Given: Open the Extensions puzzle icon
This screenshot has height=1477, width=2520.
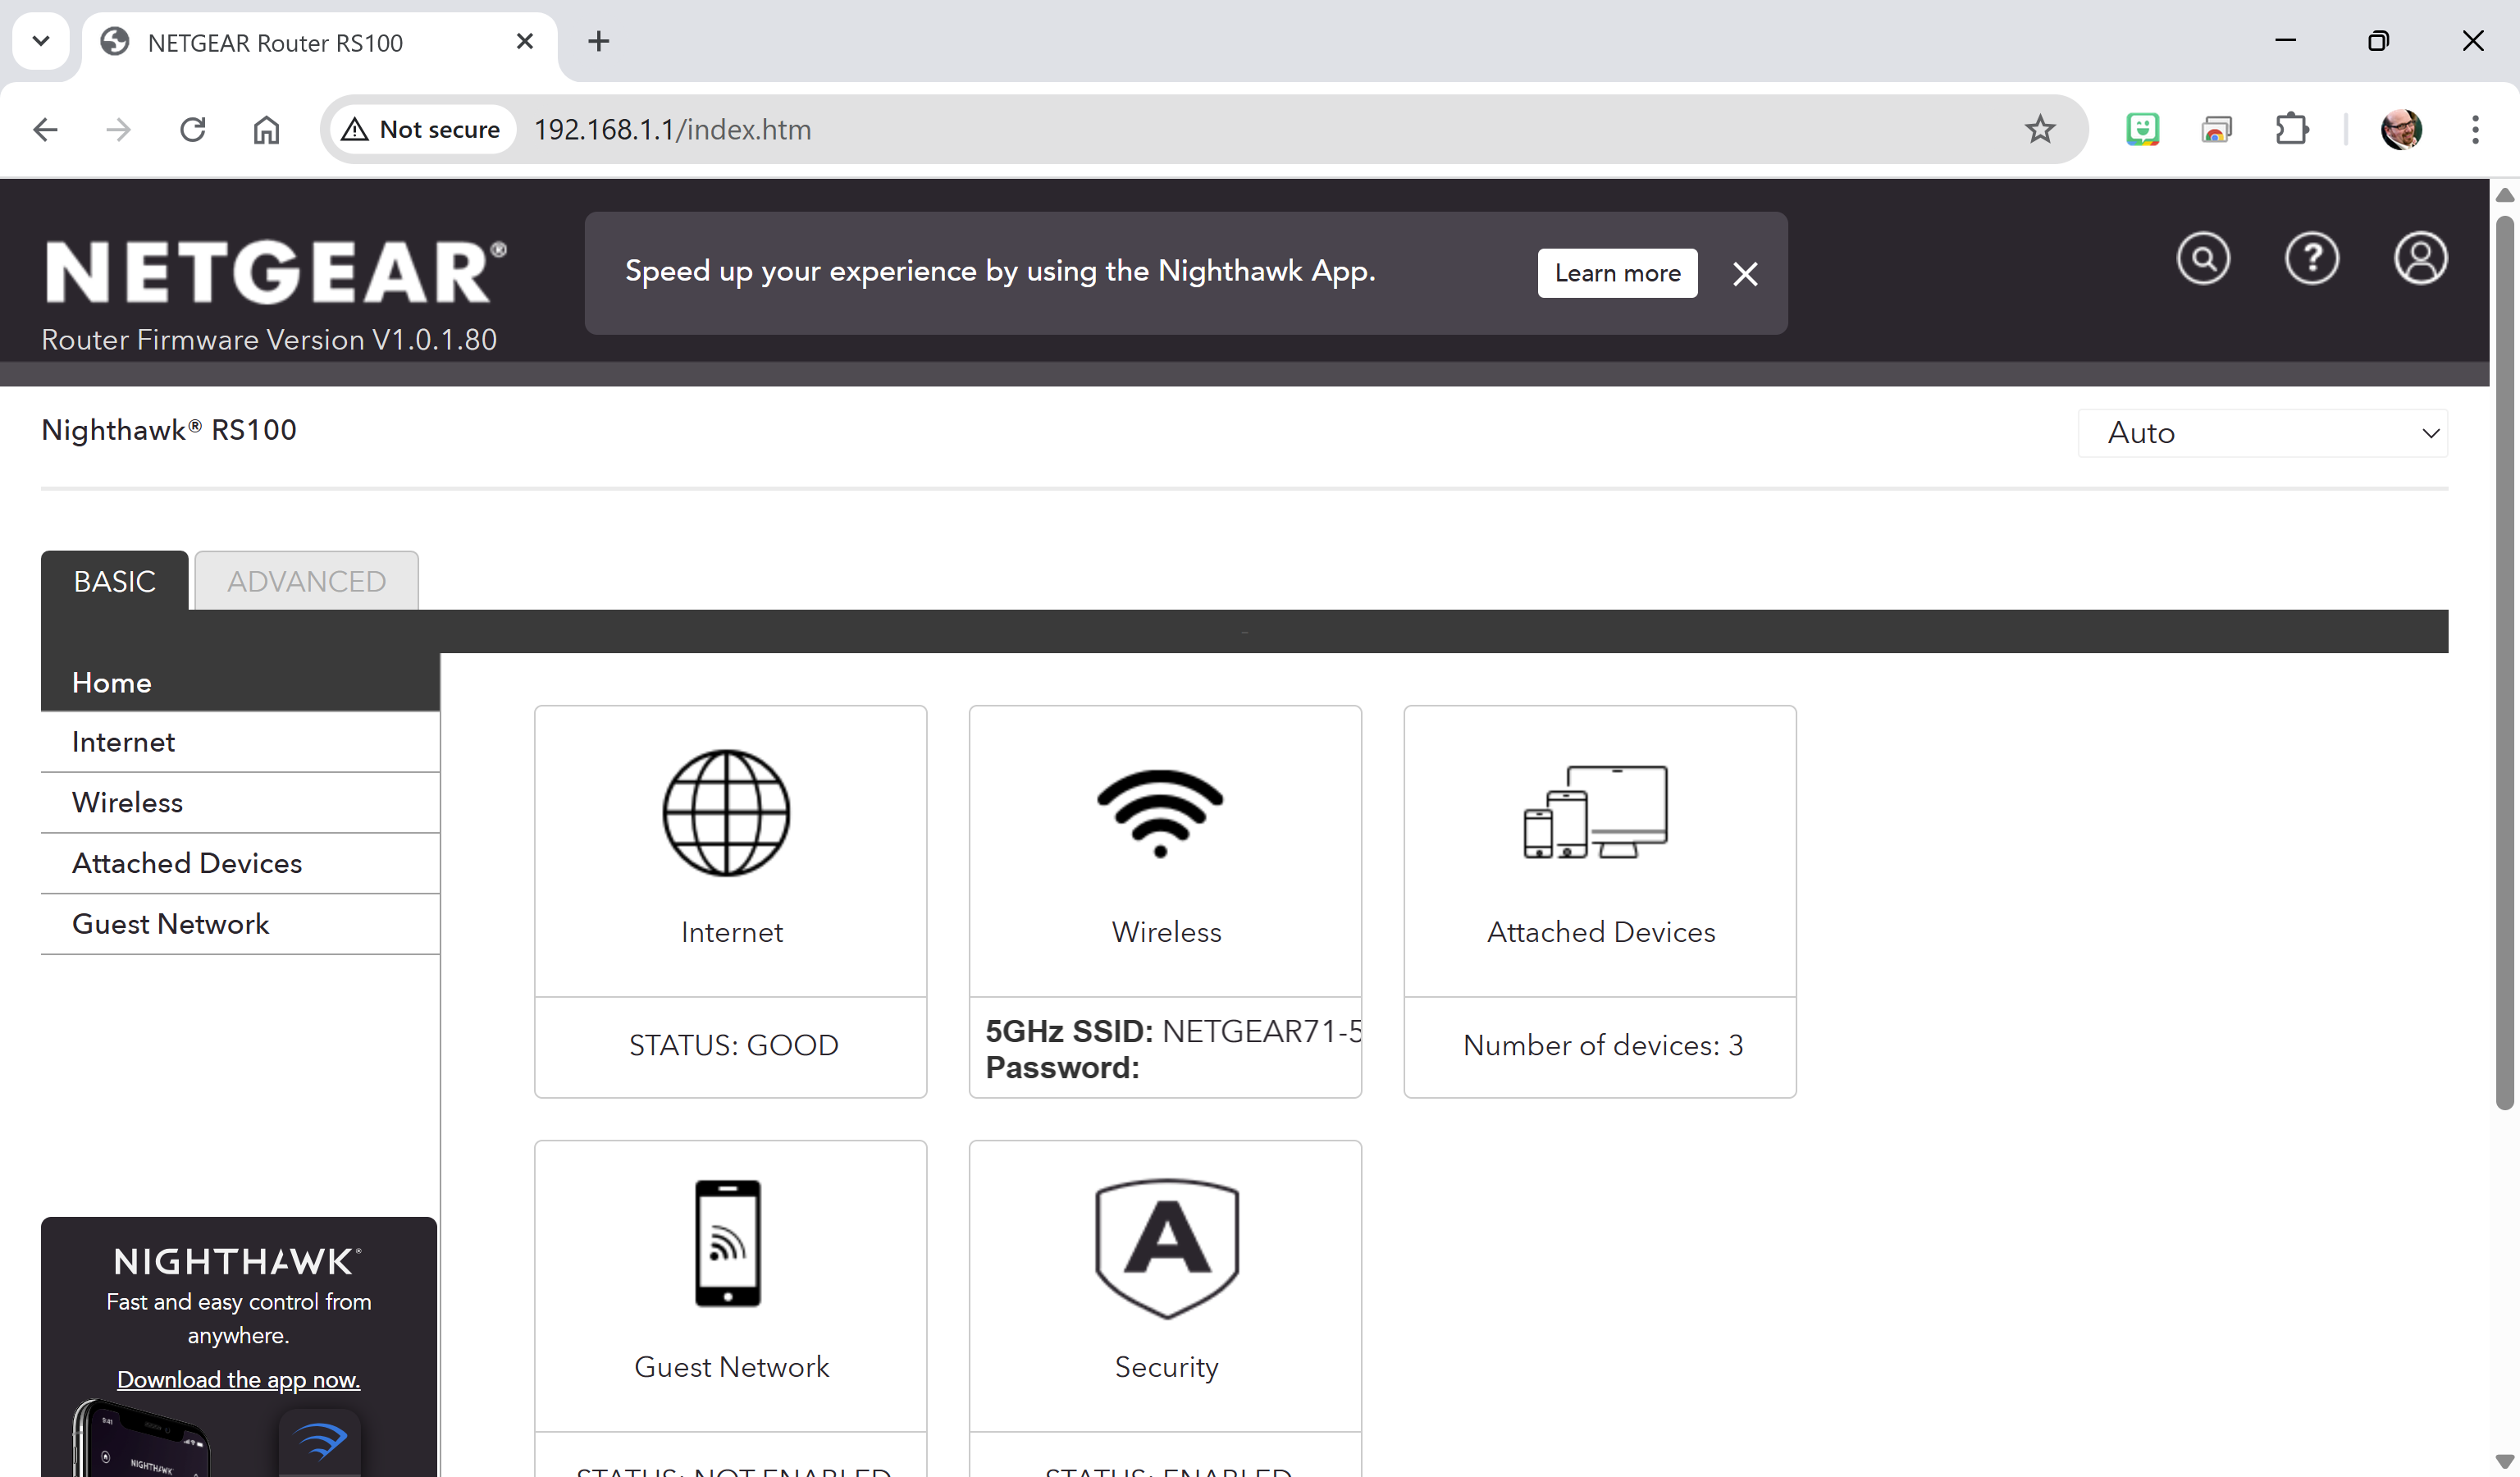Looking at the screenshot, I should coord(2291,130).
